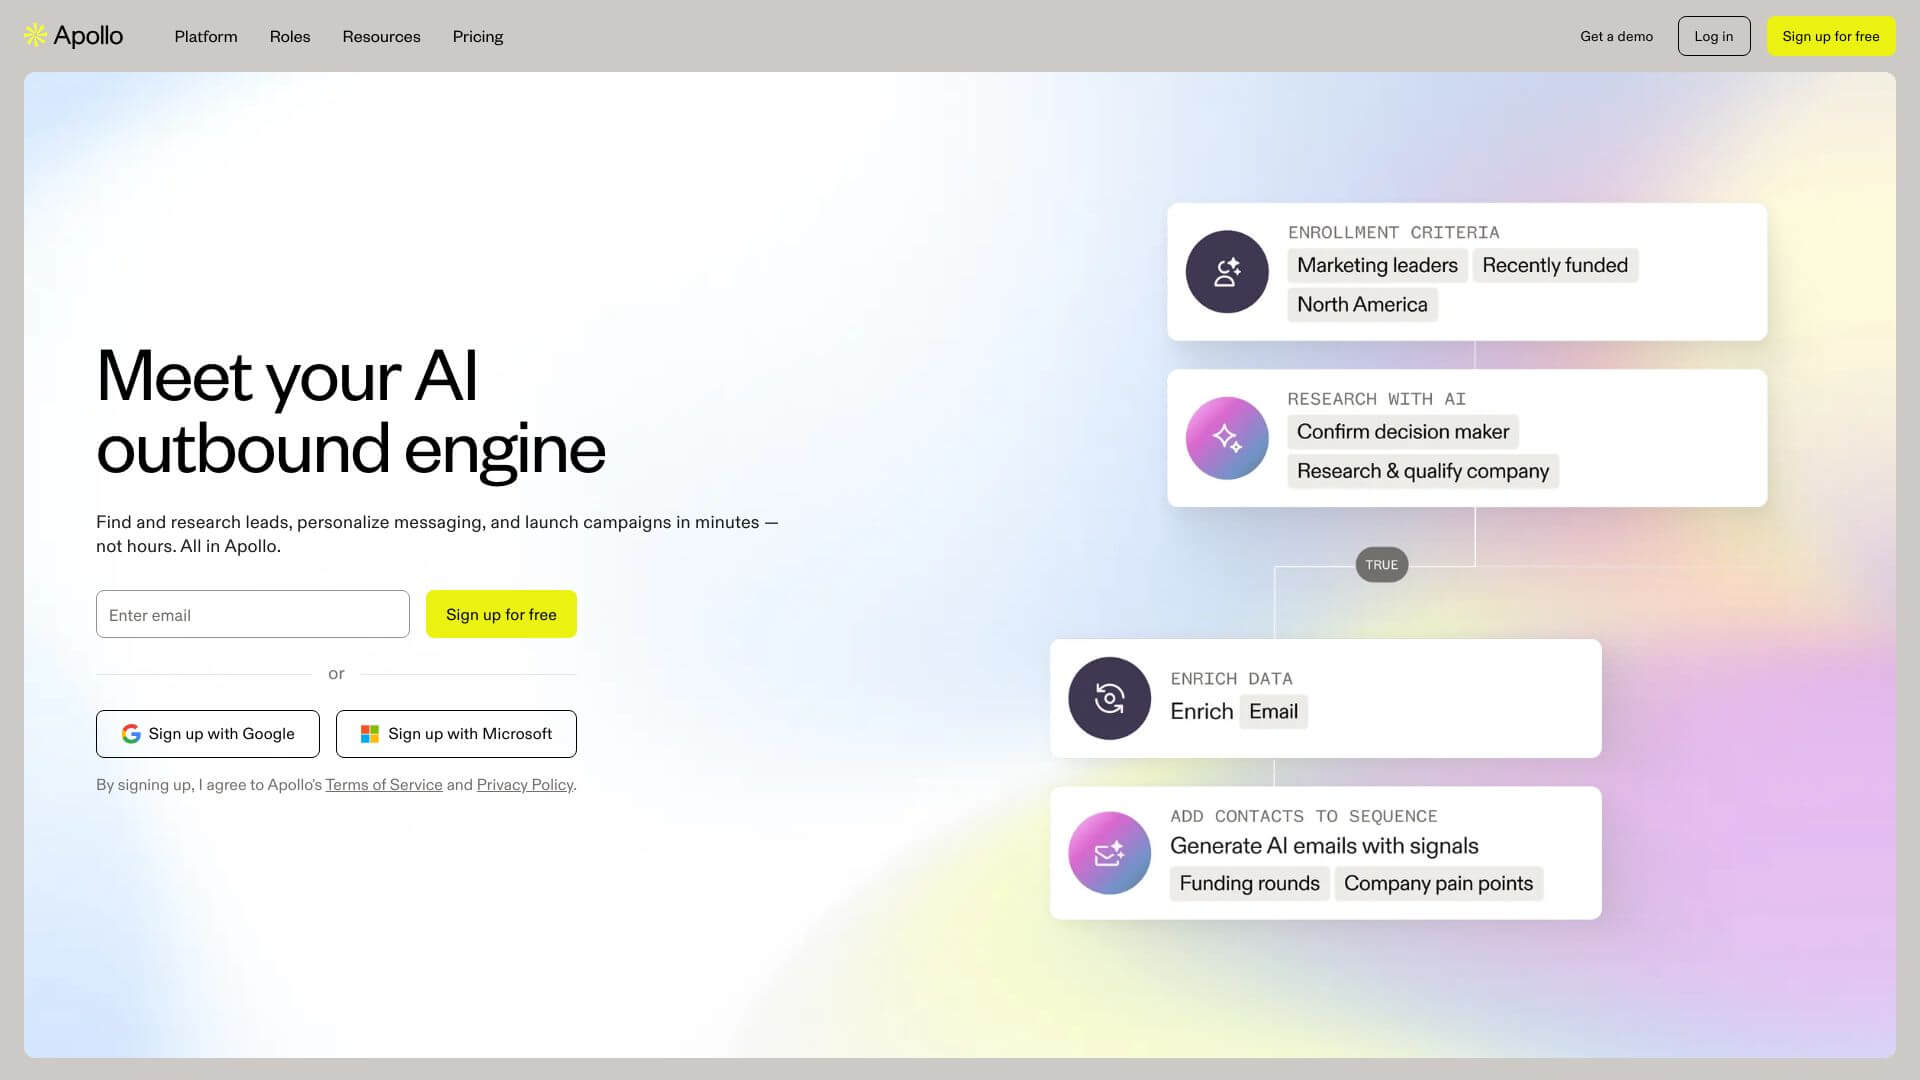1920x1080 pixels.
Task: Toggle the North America criteria chip
Action: point(1362,304)
